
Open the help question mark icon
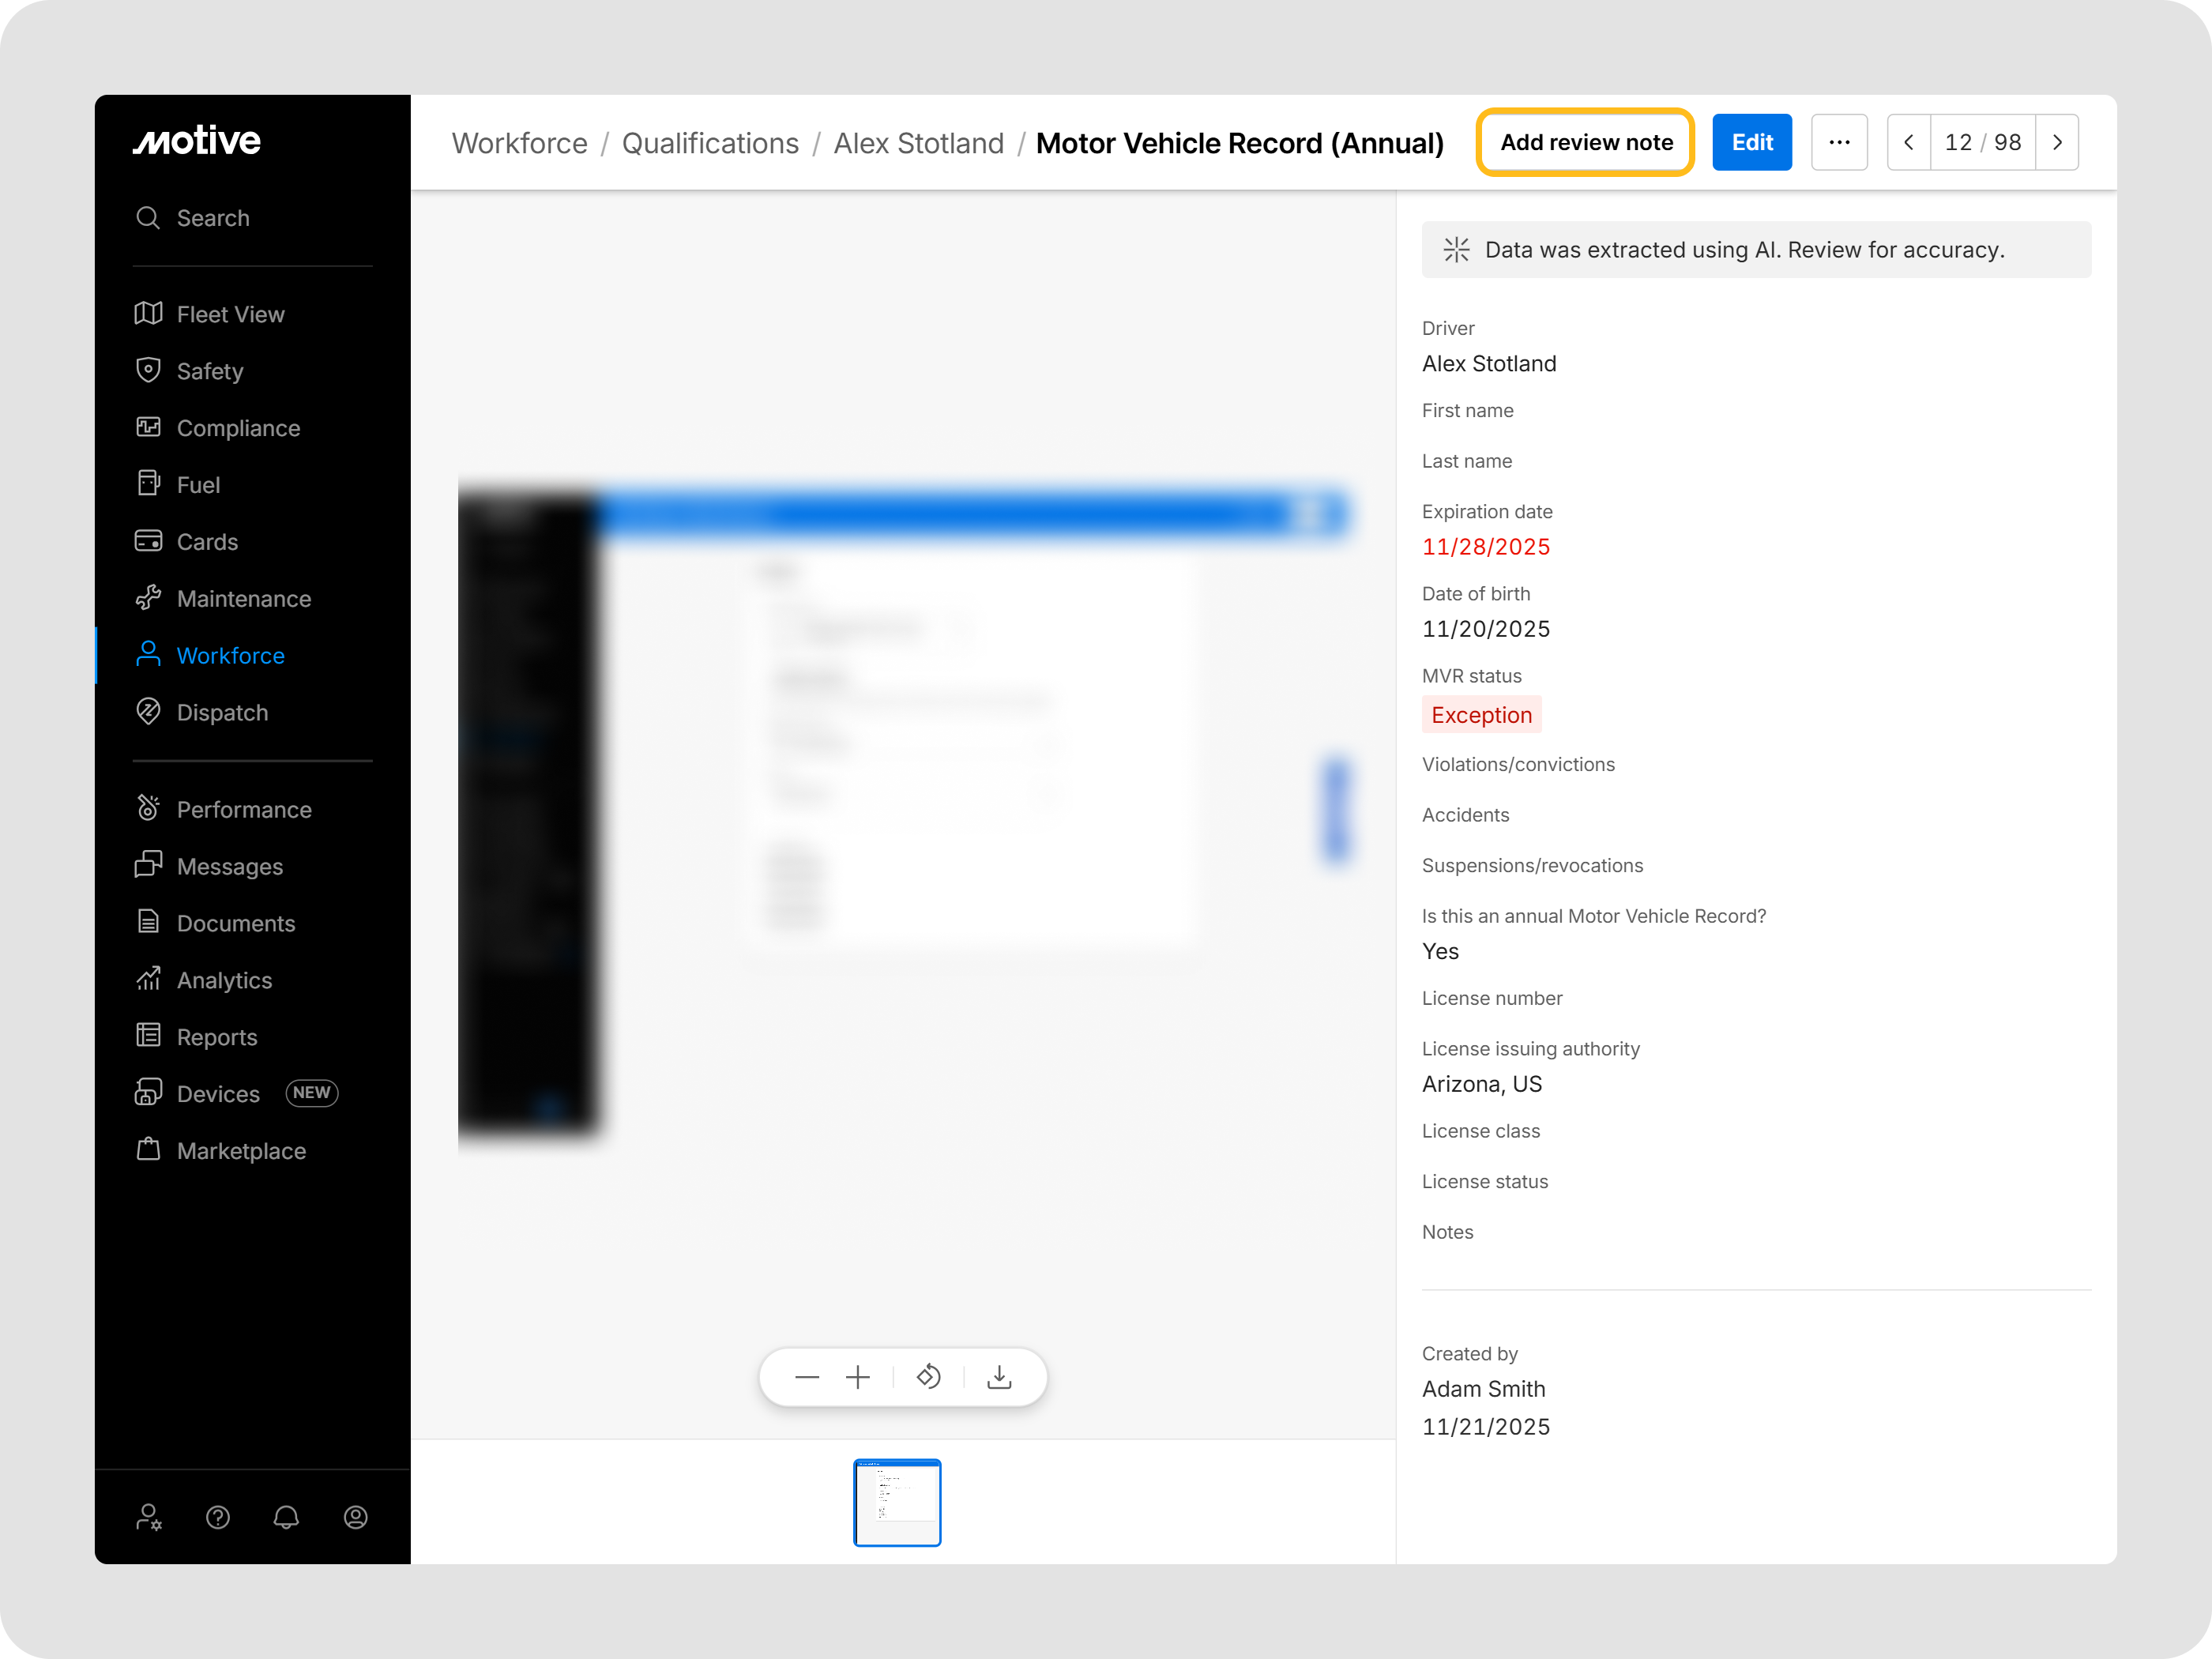tap(218, 1518)
